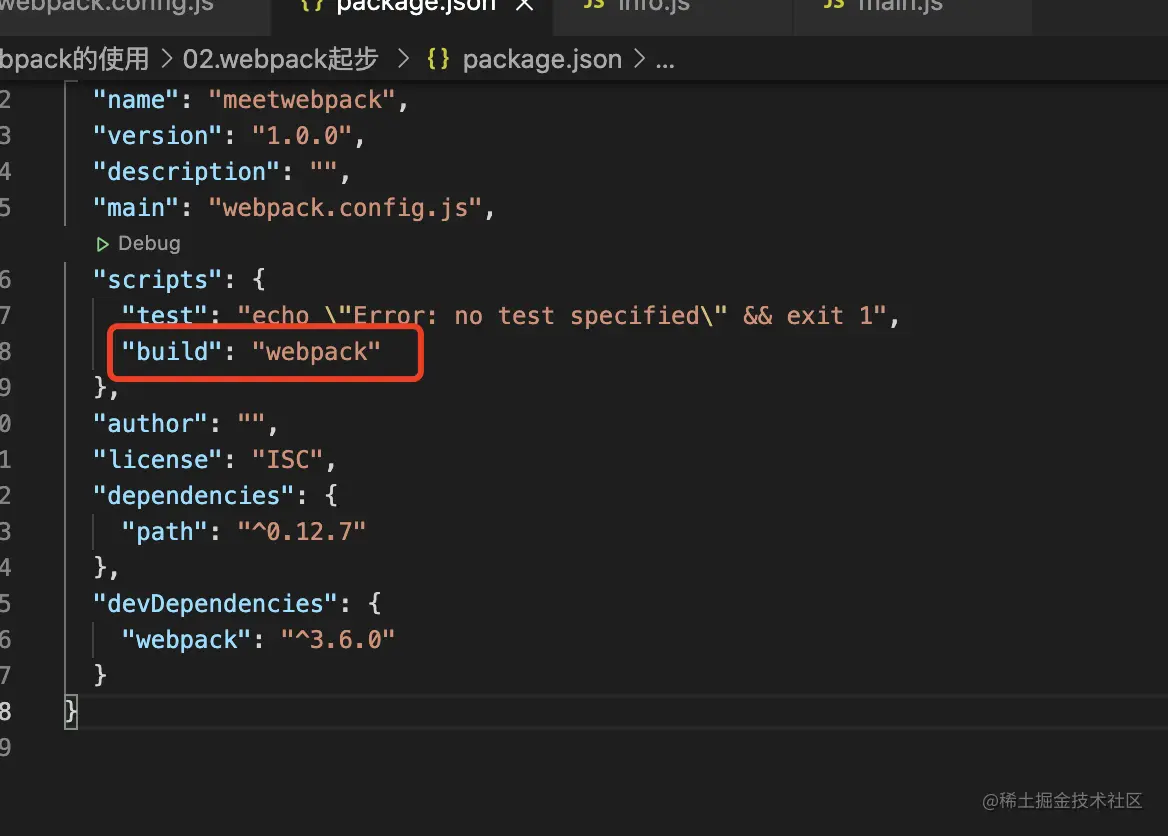Click the JS icon on info.js tab
Viewport: 1168px width, 836px height.
tap(594, 4)
